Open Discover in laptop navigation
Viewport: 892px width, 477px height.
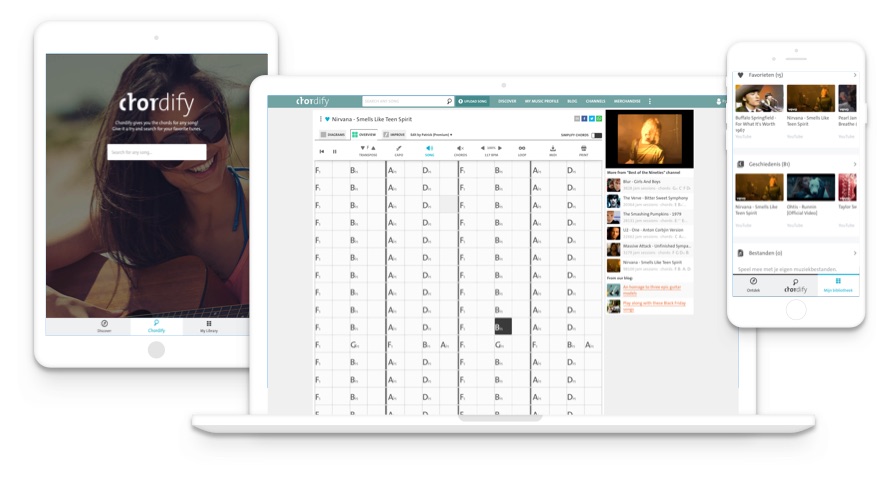coord(507,101)
